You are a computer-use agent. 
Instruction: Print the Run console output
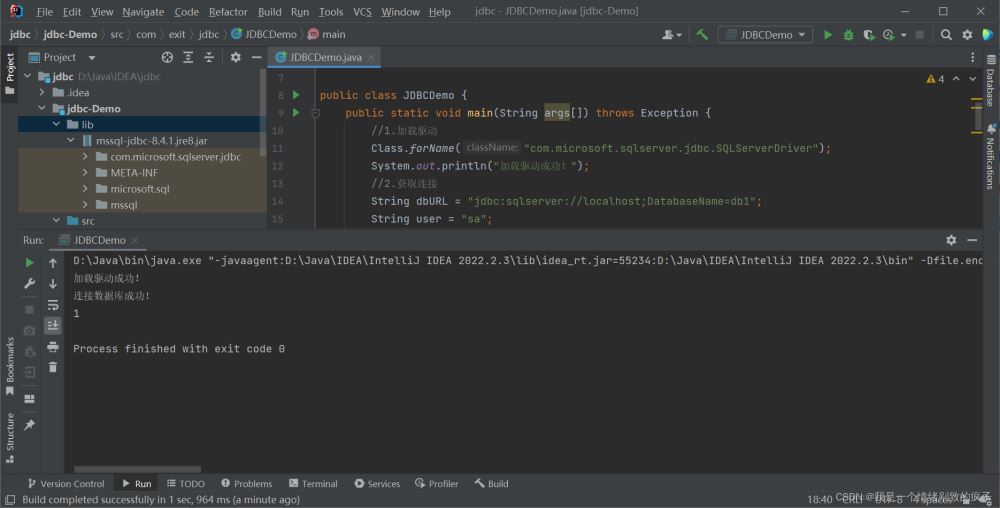[x=53, y=346]
